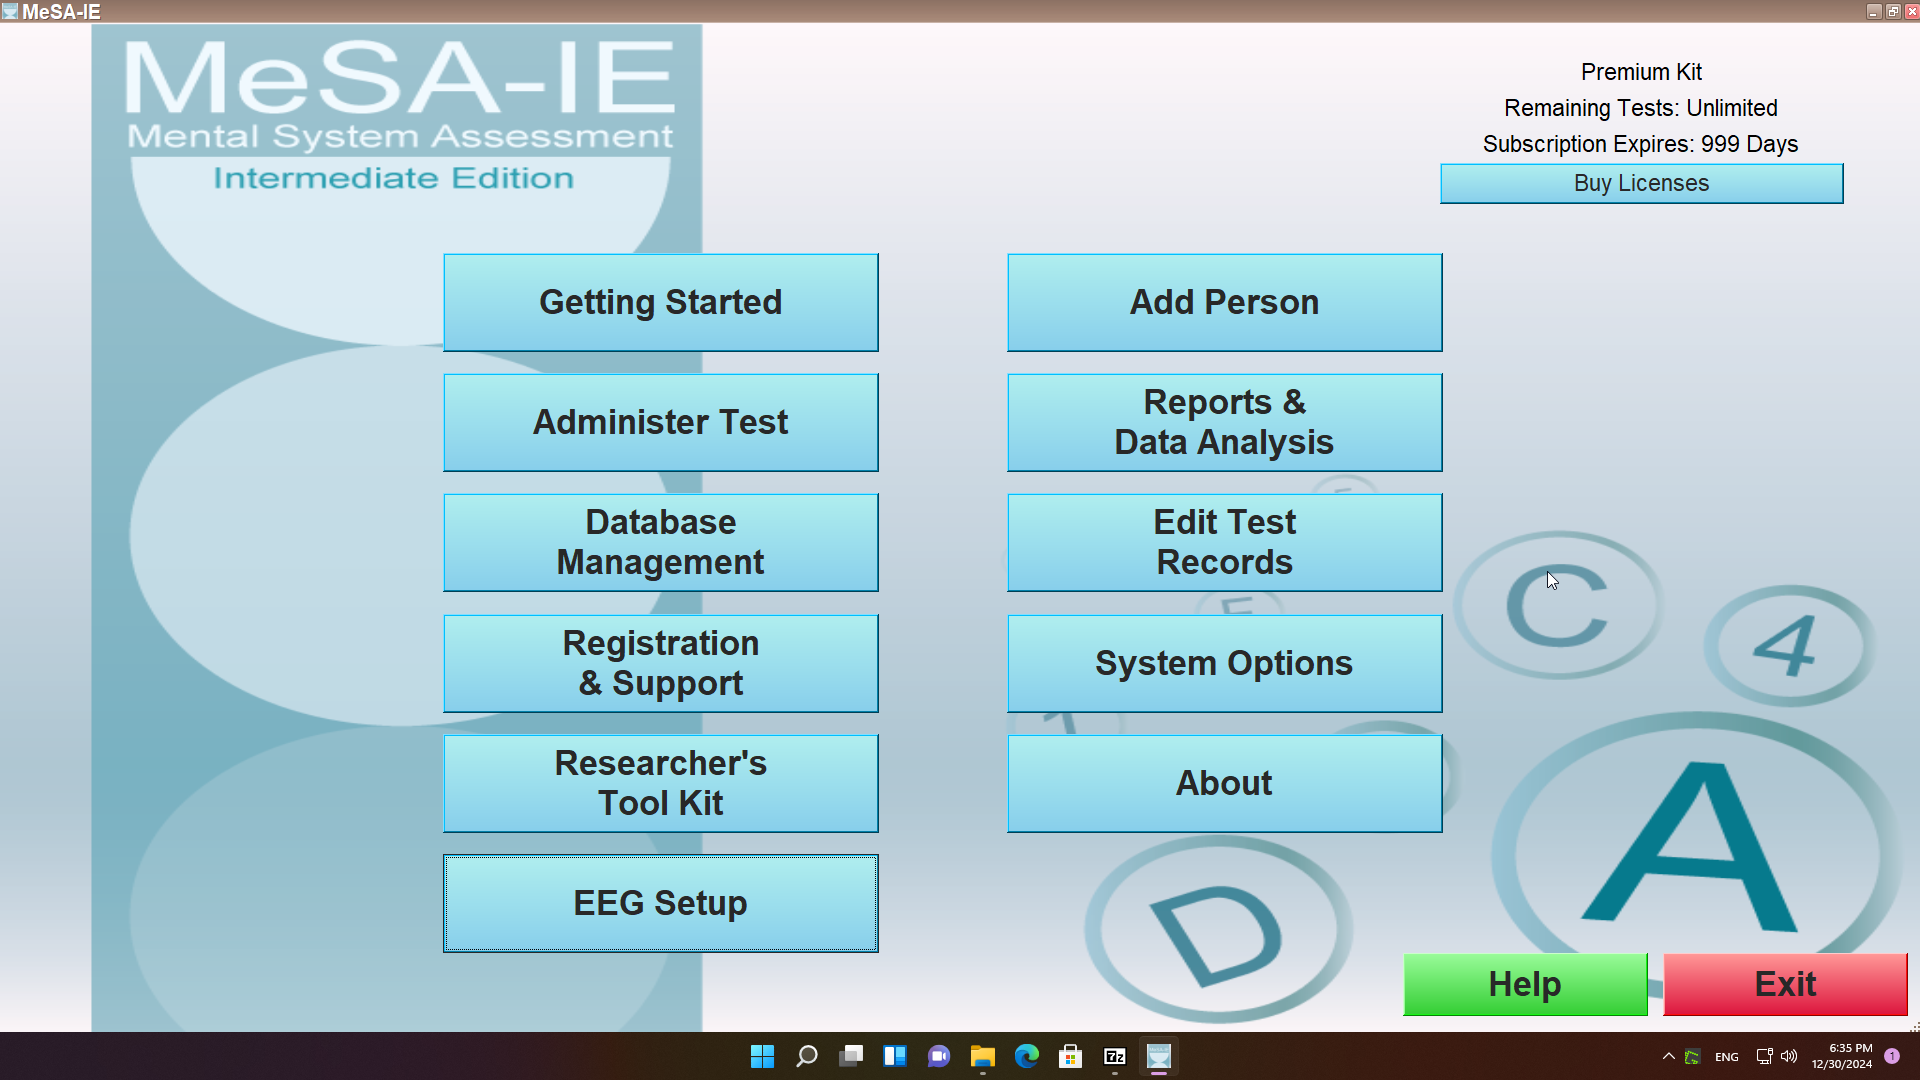The height and width of the screenshot is (1080, 1920).
Task: Switch the ENG input language indicator
Action: click(x=1726, y=1057)
